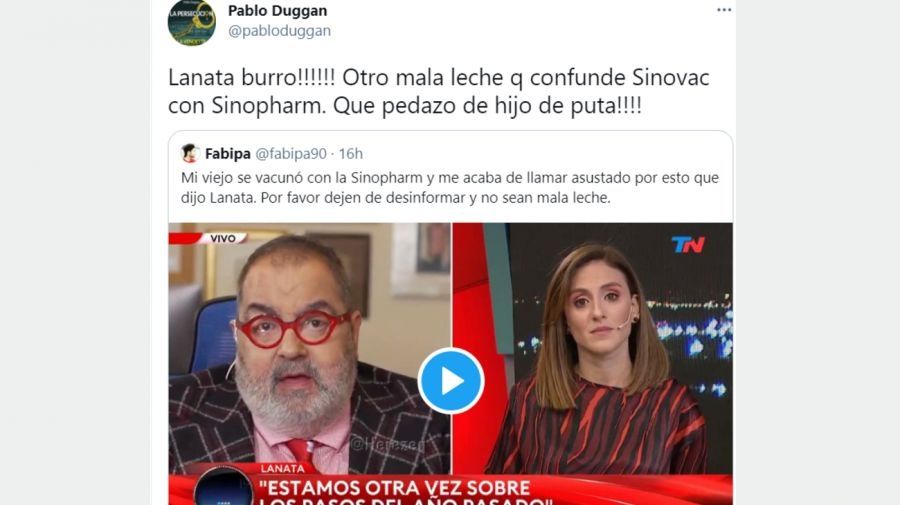The width and height of the screenshot is (900, 505).
Task: Open the quoted tweet text about Sinopharm
Action: coord(449,188)
